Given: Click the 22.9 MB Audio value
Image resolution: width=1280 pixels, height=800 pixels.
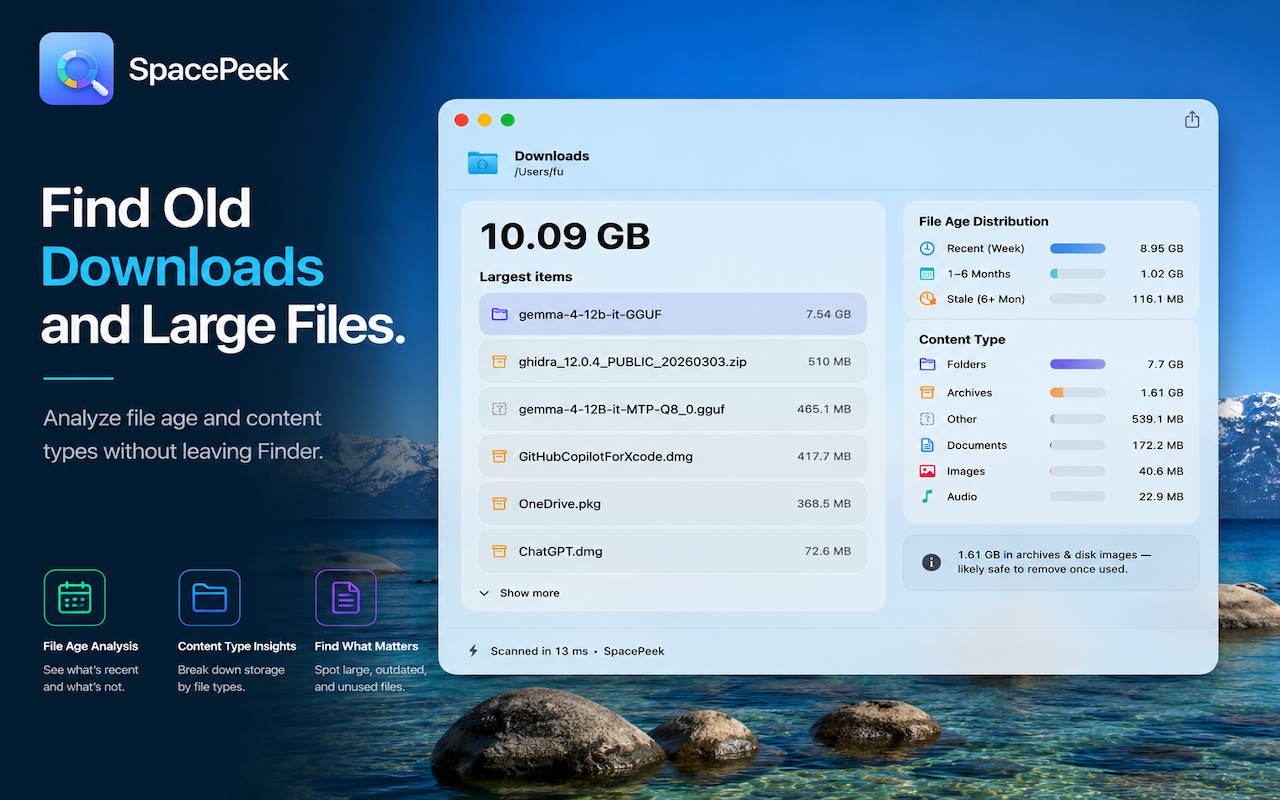Looking at the screenshot, I should [x=1161, y=497].
